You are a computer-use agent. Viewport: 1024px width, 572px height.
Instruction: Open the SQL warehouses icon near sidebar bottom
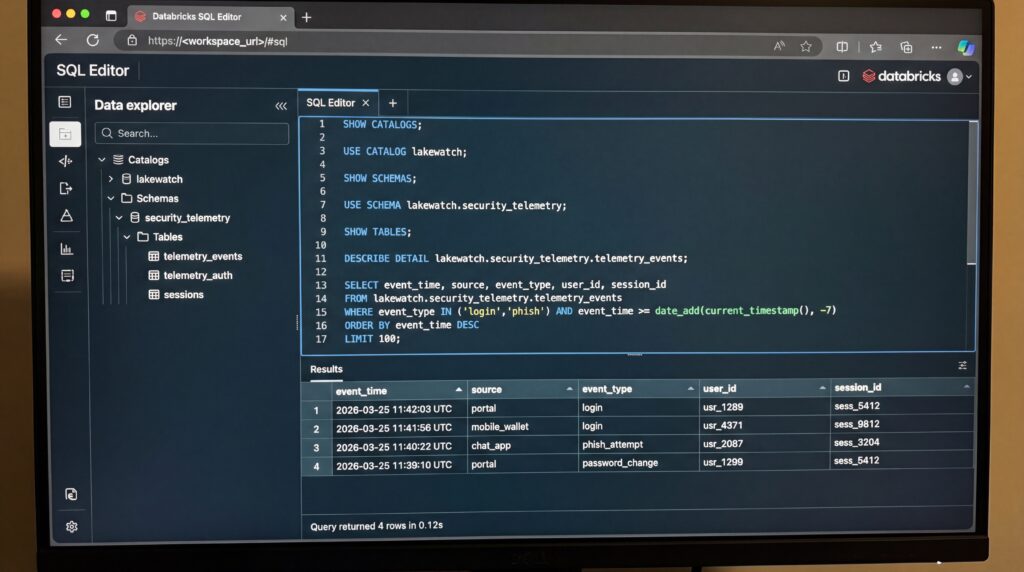71,494
